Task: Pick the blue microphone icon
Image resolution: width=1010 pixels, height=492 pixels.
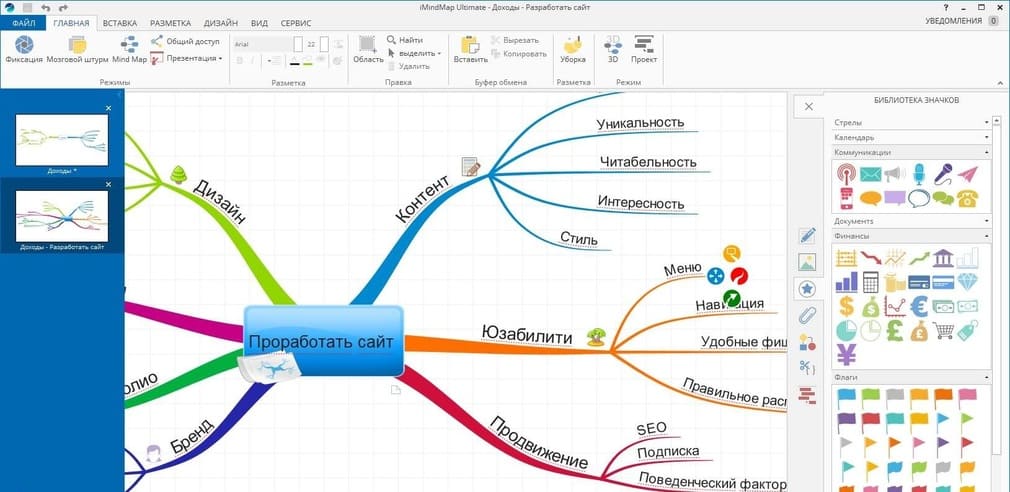Action: point(919,174)
